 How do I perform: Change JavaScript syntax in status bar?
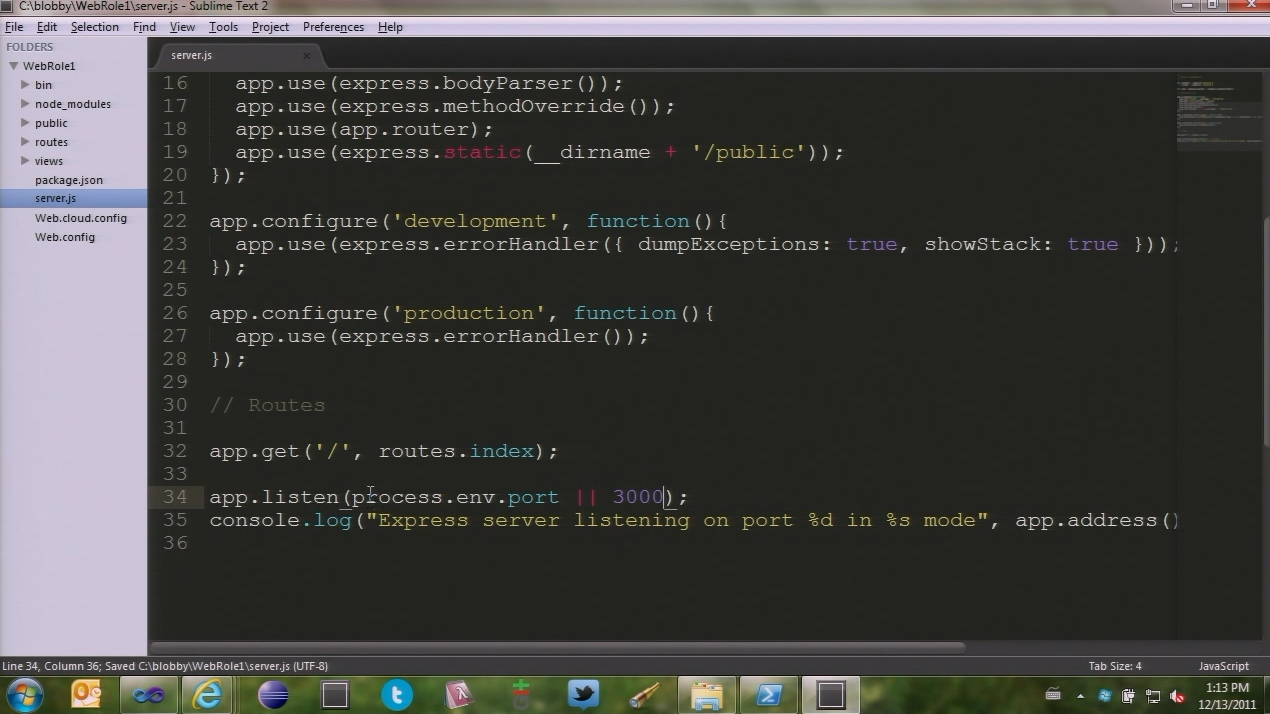(1223, 666)
